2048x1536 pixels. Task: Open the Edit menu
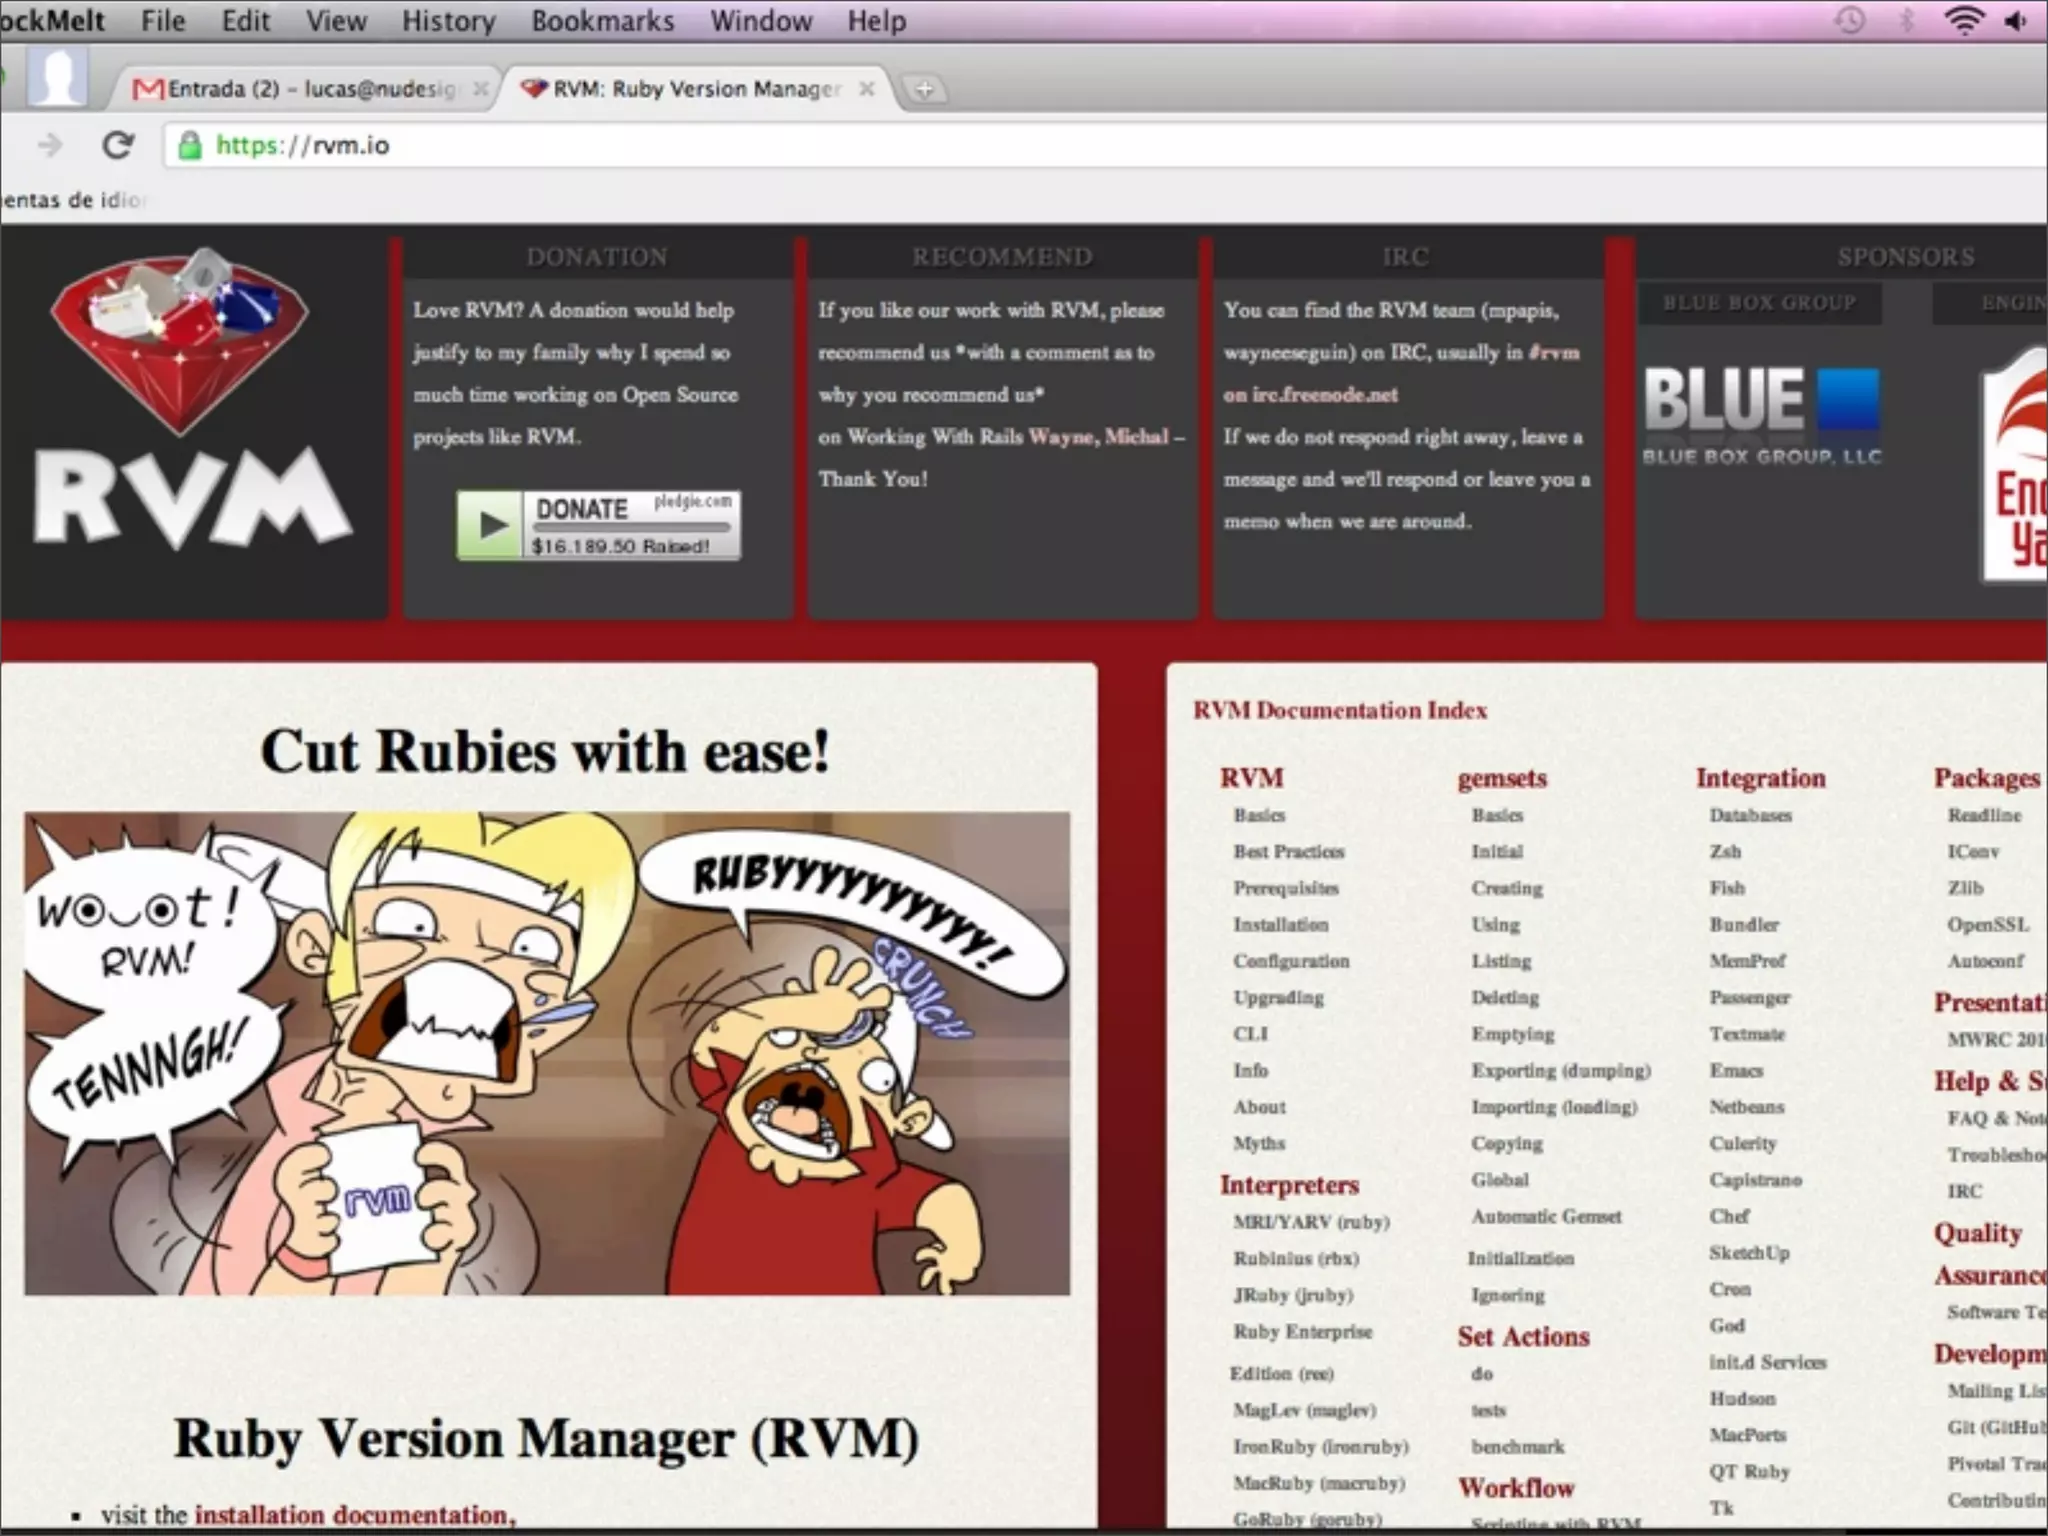point(246,21)
